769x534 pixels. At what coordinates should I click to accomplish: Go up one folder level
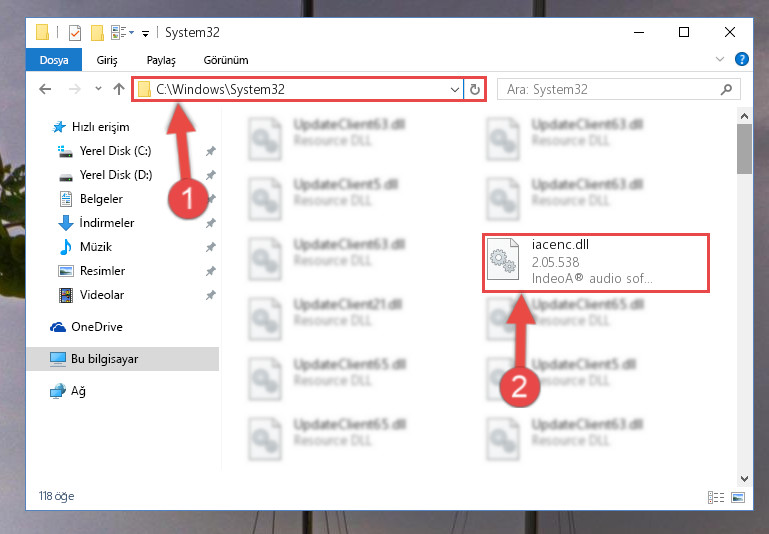tap(119, 89)
